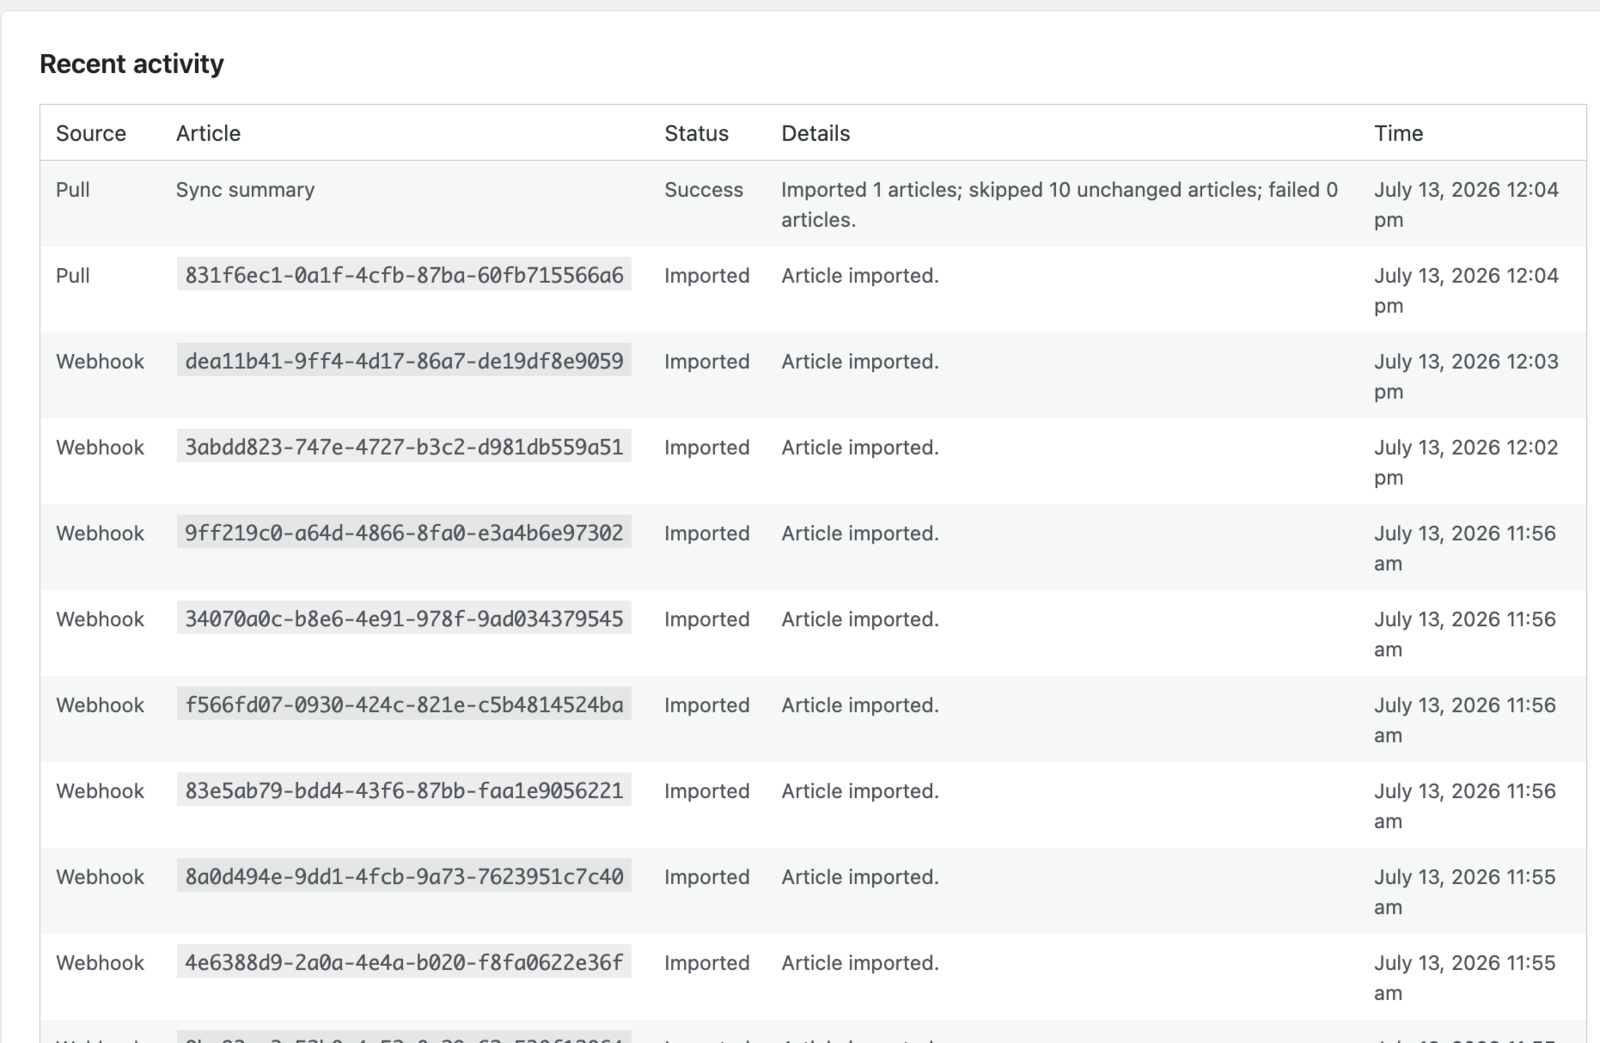The width and height of the screenshot is (1600, 1043).
Task: Click 'Pull' source in the Sync summary row
Action: (x=73, y=190)
